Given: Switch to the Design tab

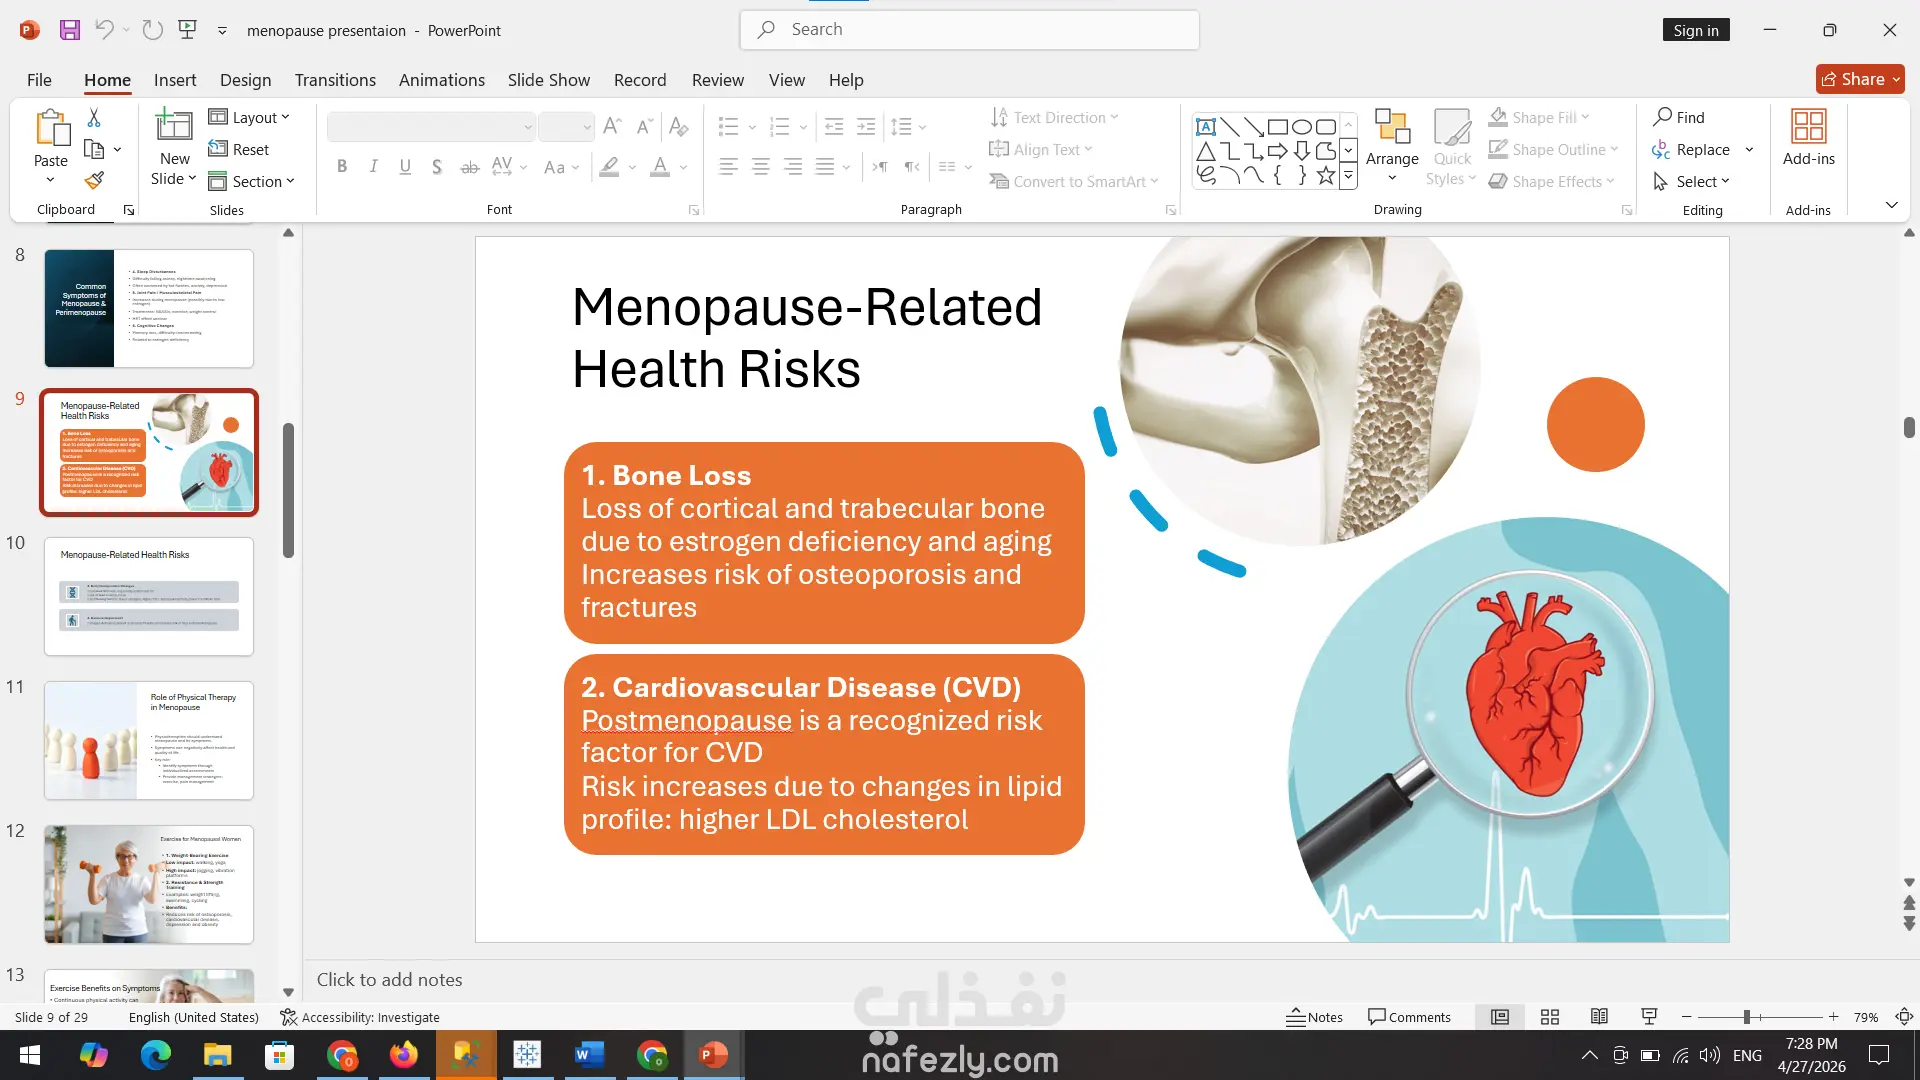Looking at the screenshot, I should 245,80.
